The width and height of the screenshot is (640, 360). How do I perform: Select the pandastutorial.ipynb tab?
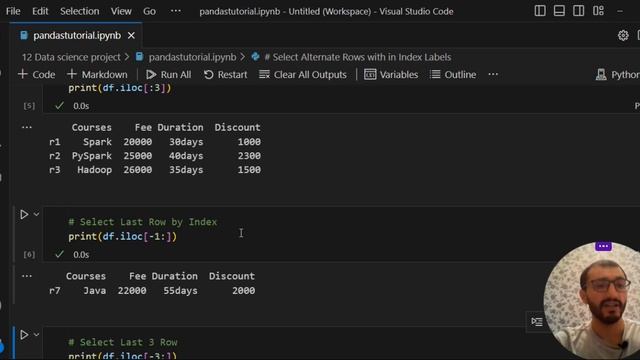pos(77,36)
